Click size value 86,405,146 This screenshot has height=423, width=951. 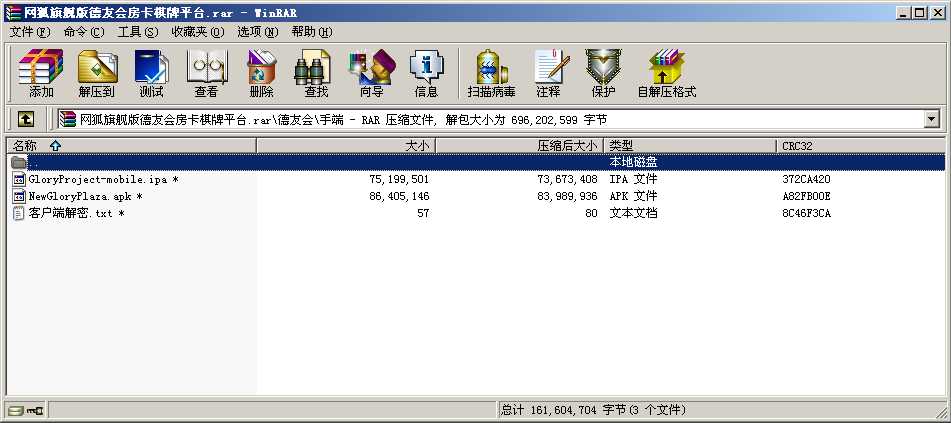(x=399, y=197)
